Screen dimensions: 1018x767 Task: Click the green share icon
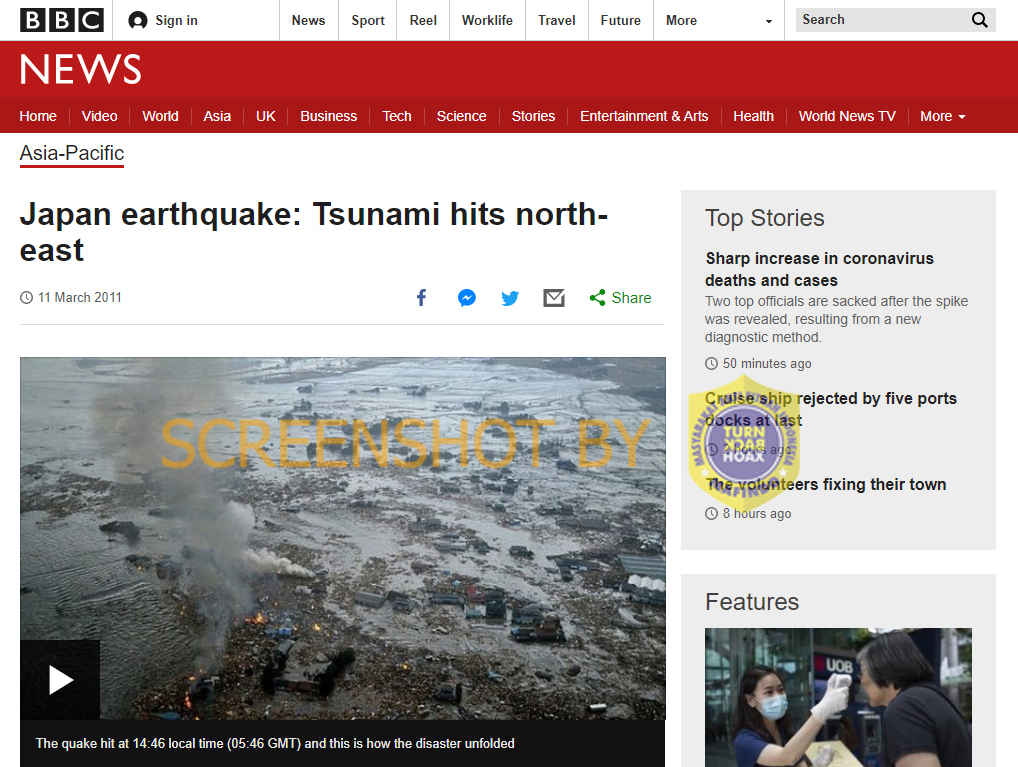[597, 297]
